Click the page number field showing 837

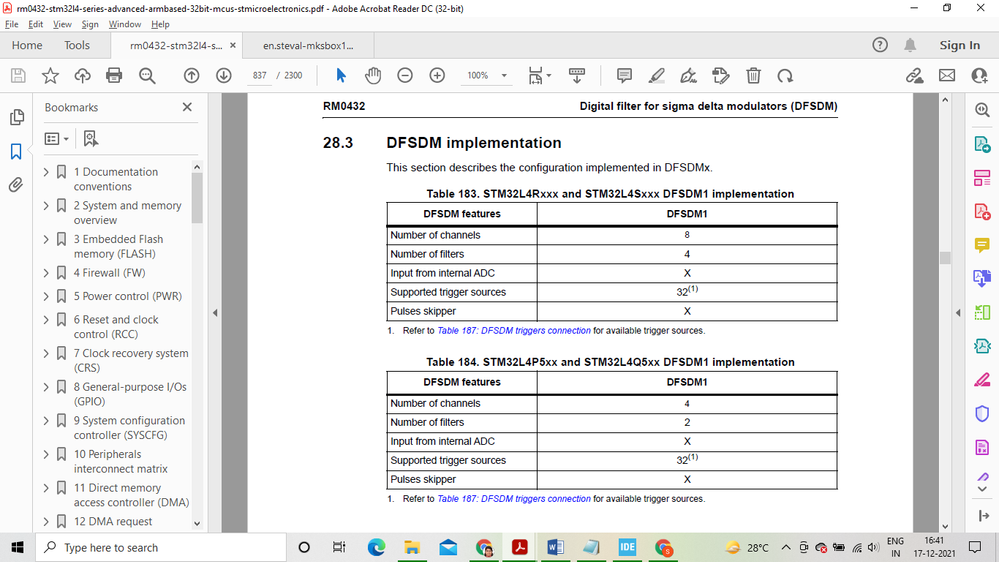pos(259,75)
